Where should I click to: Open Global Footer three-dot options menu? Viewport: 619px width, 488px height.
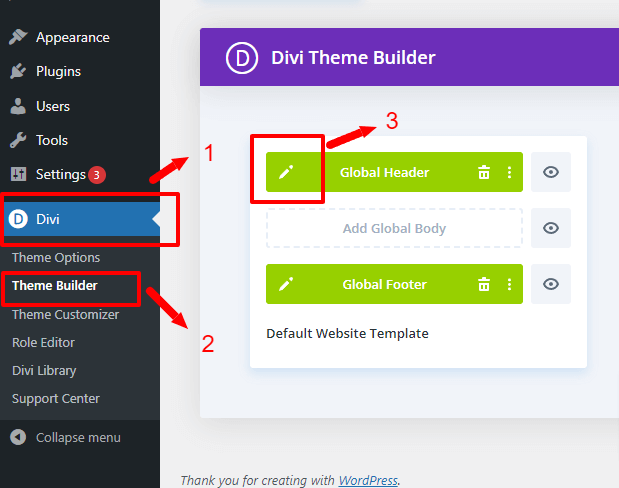[509, 284]
